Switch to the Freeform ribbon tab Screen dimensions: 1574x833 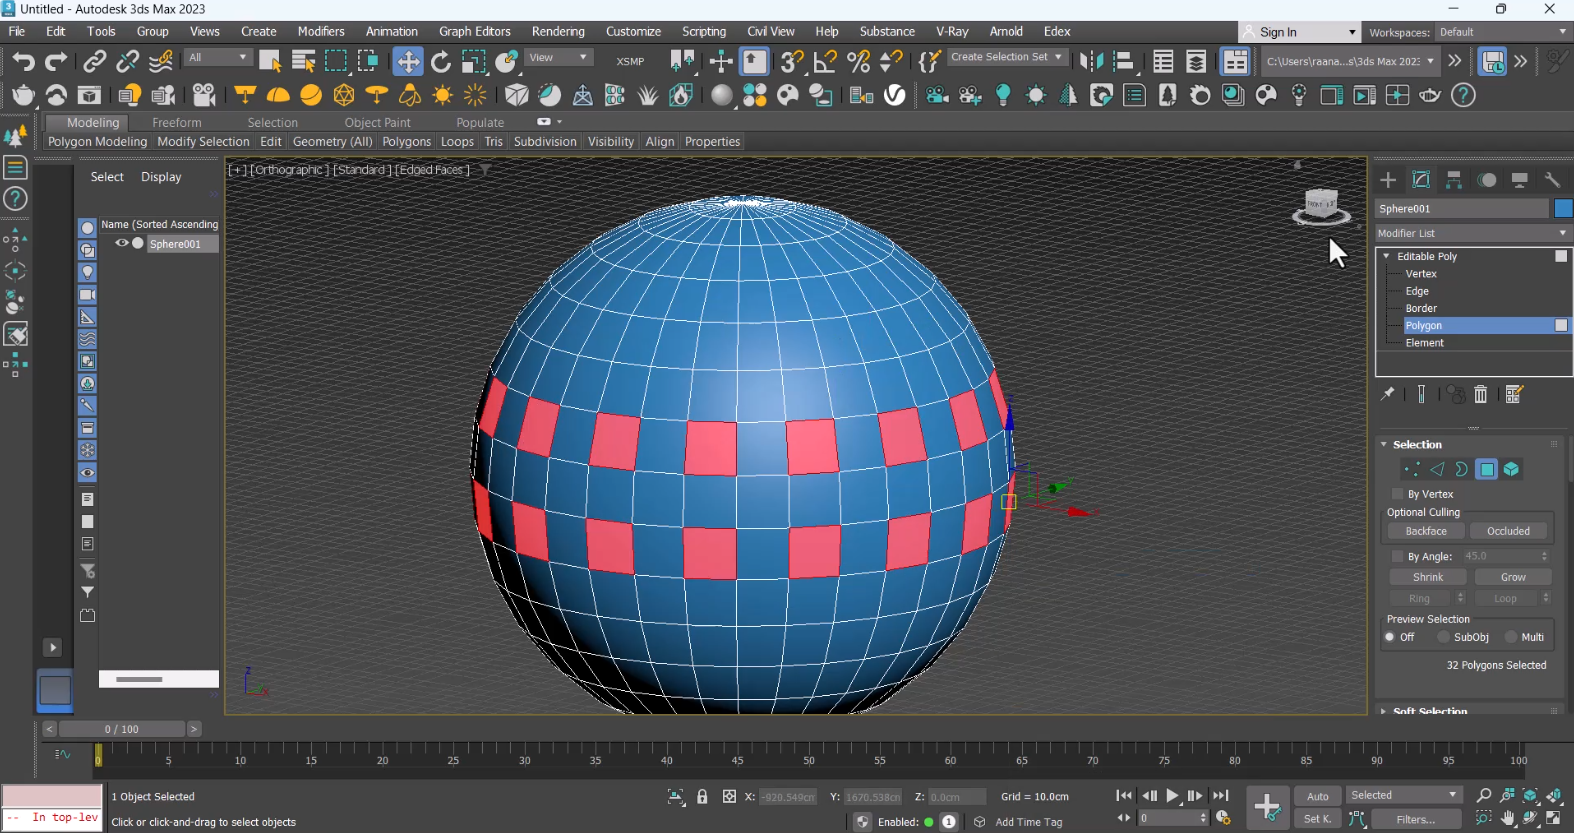pyautogui.click(x=176, y=123)
